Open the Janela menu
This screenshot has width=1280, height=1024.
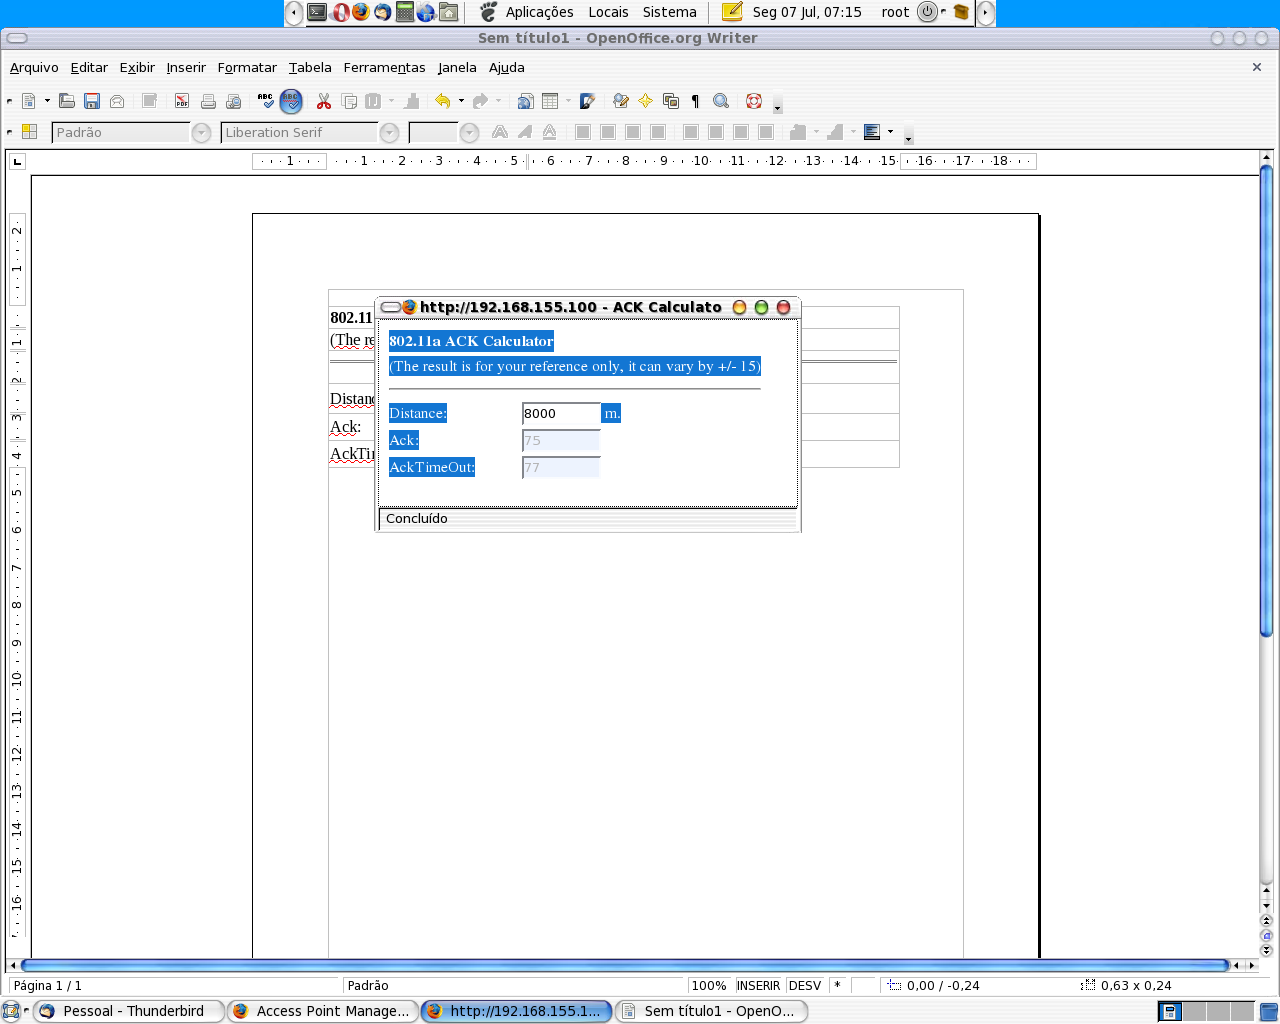coord(457,68)
